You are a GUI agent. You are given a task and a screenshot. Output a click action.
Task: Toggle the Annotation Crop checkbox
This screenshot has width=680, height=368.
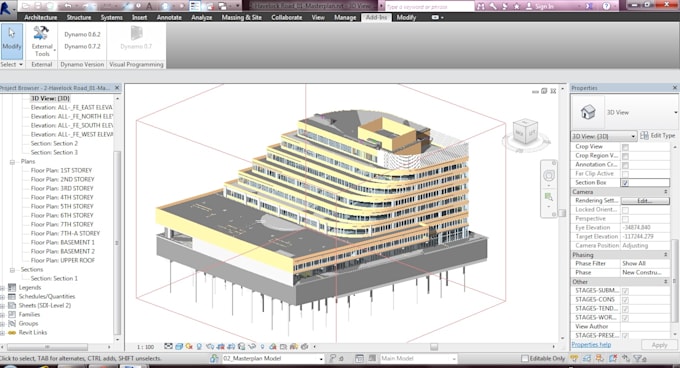point(625,165)
